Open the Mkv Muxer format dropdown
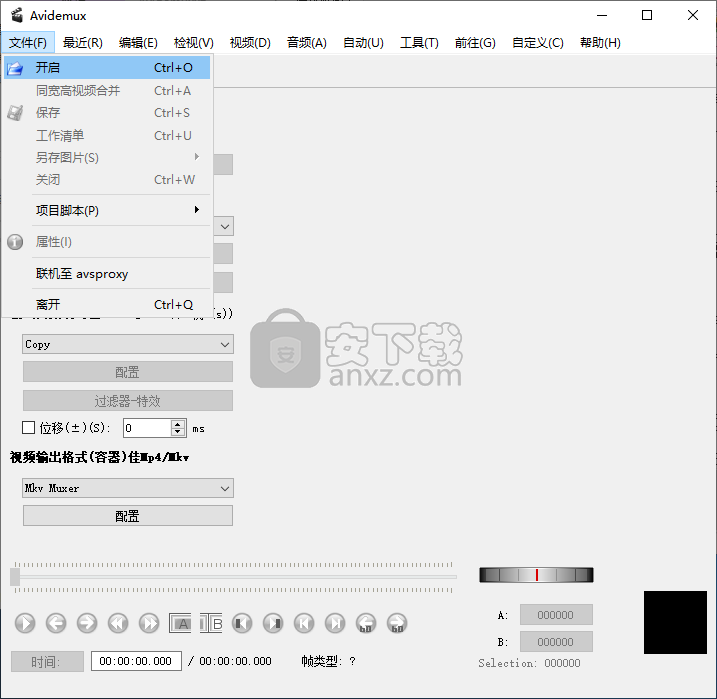Image resolution: width=717 pixels, height=699 pixels. tap(128, 488)
